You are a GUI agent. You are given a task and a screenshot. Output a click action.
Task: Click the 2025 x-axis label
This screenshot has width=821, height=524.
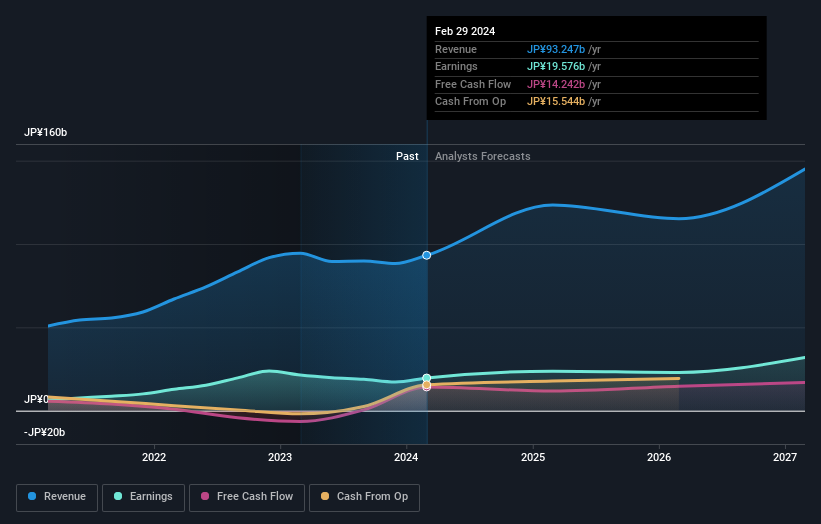pos(533,457)
